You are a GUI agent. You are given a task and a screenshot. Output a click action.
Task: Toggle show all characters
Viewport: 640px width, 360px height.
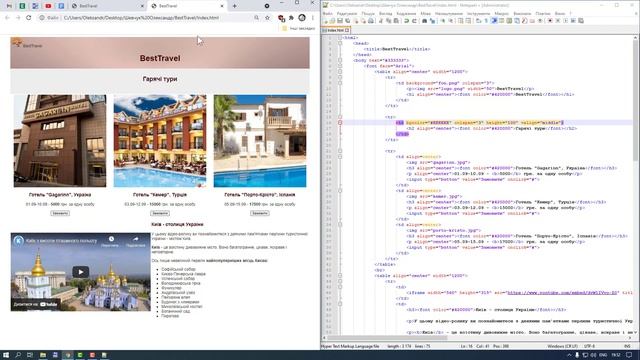486,20
